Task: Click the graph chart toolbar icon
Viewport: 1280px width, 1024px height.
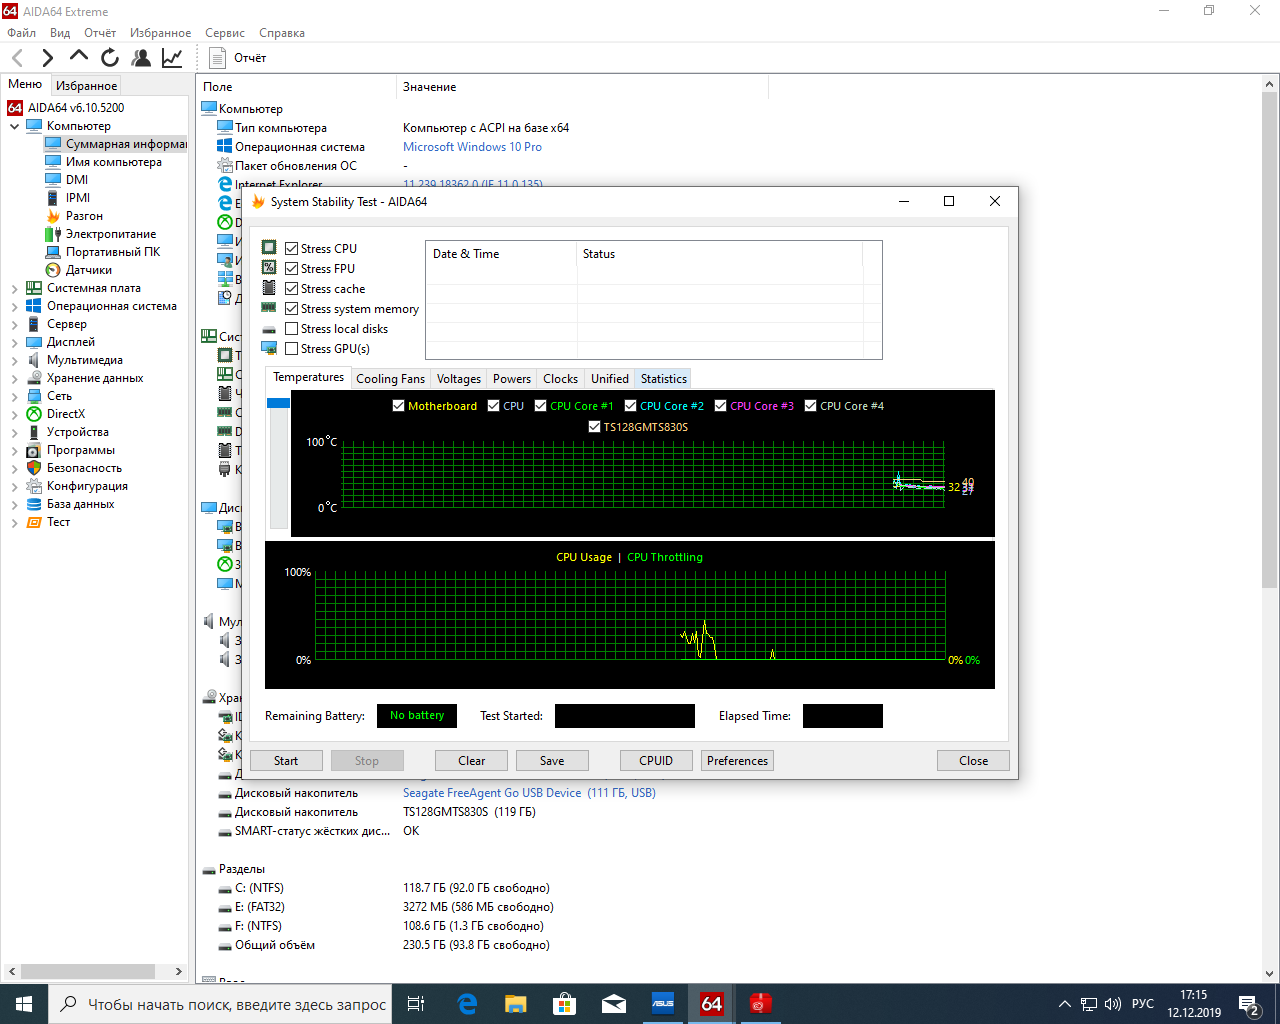Action: pos(172,58)
